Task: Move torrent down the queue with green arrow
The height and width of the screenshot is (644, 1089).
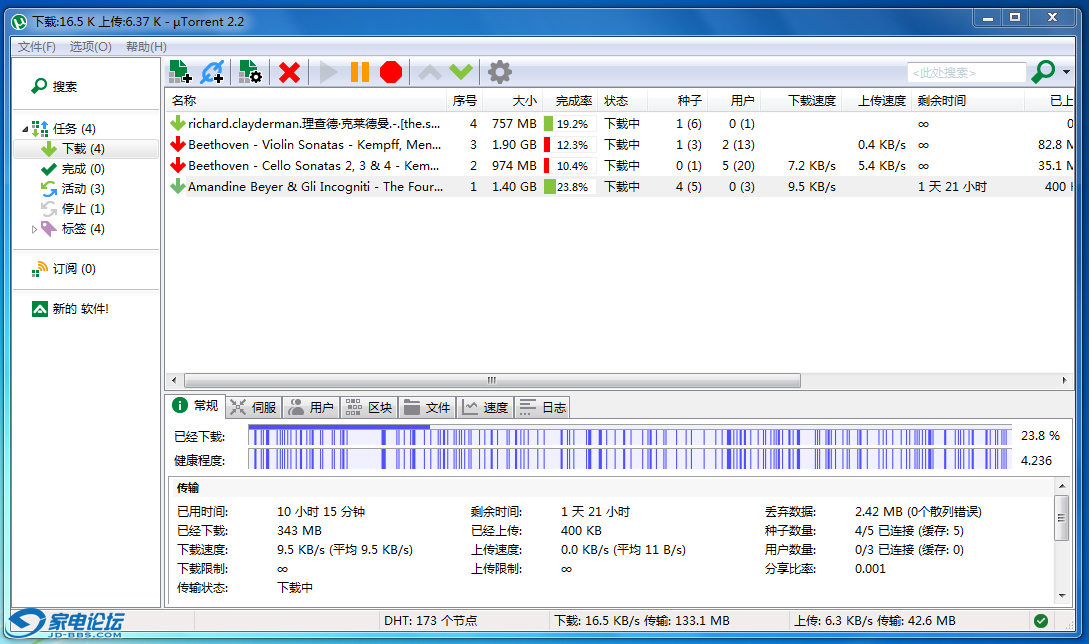Action: [x=461, y=72]
